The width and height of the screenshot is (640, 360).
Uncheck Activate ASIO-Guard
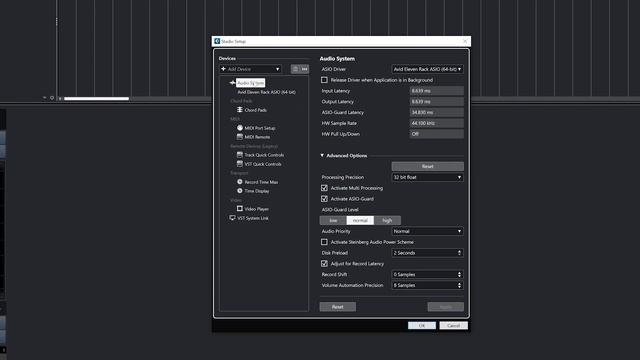pos(324,199)
